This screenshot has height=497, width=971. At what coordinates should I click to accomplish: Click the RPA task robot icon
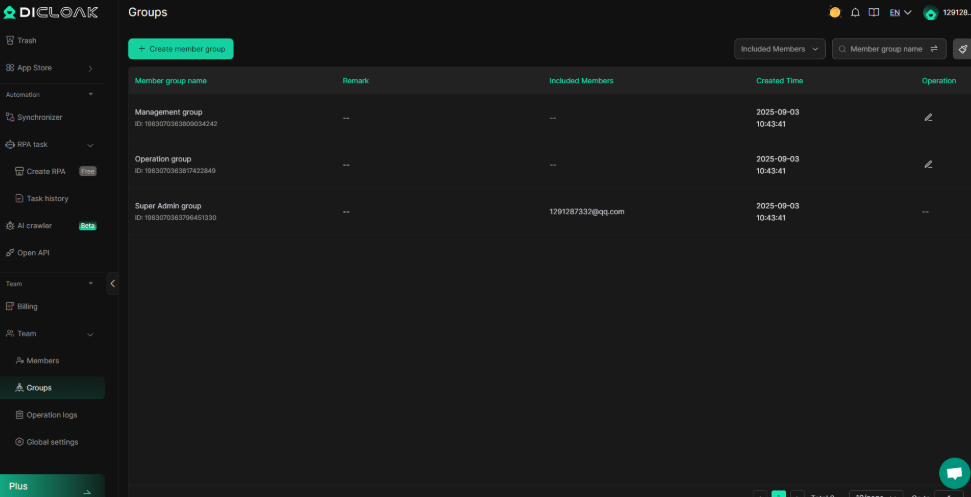10,144
